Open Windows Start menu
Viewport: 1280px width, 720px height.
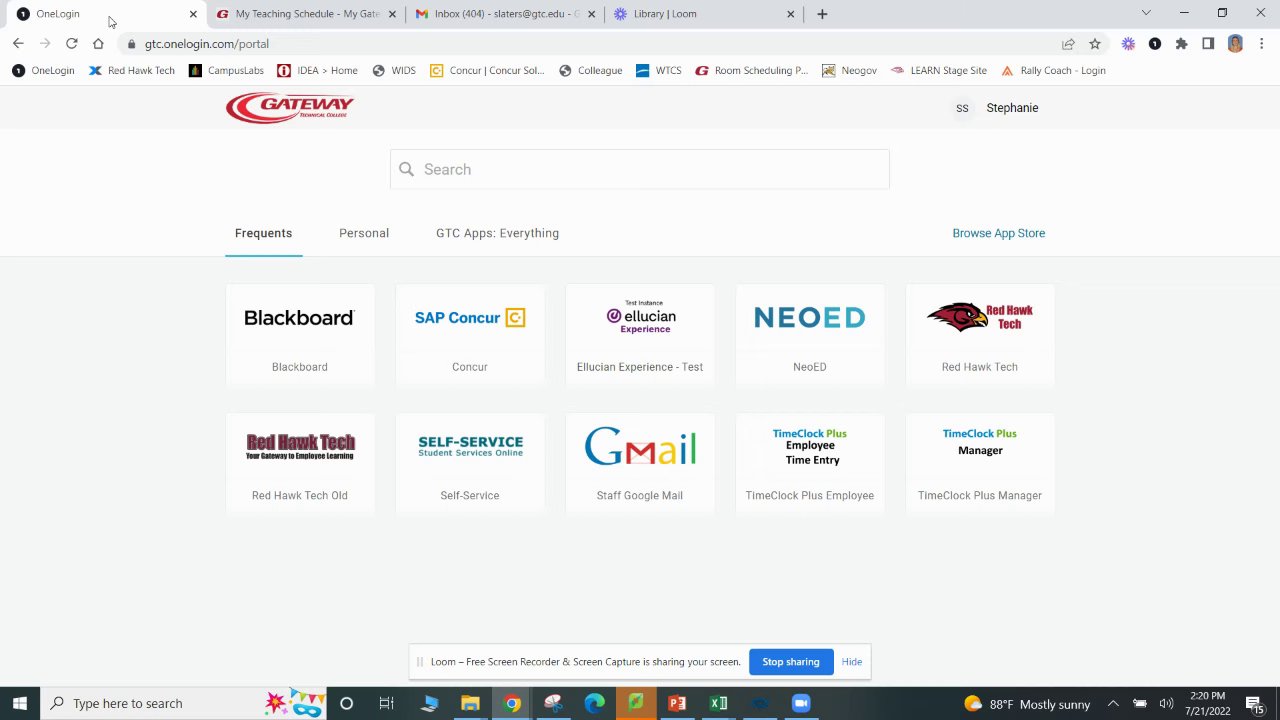[20, 703]
